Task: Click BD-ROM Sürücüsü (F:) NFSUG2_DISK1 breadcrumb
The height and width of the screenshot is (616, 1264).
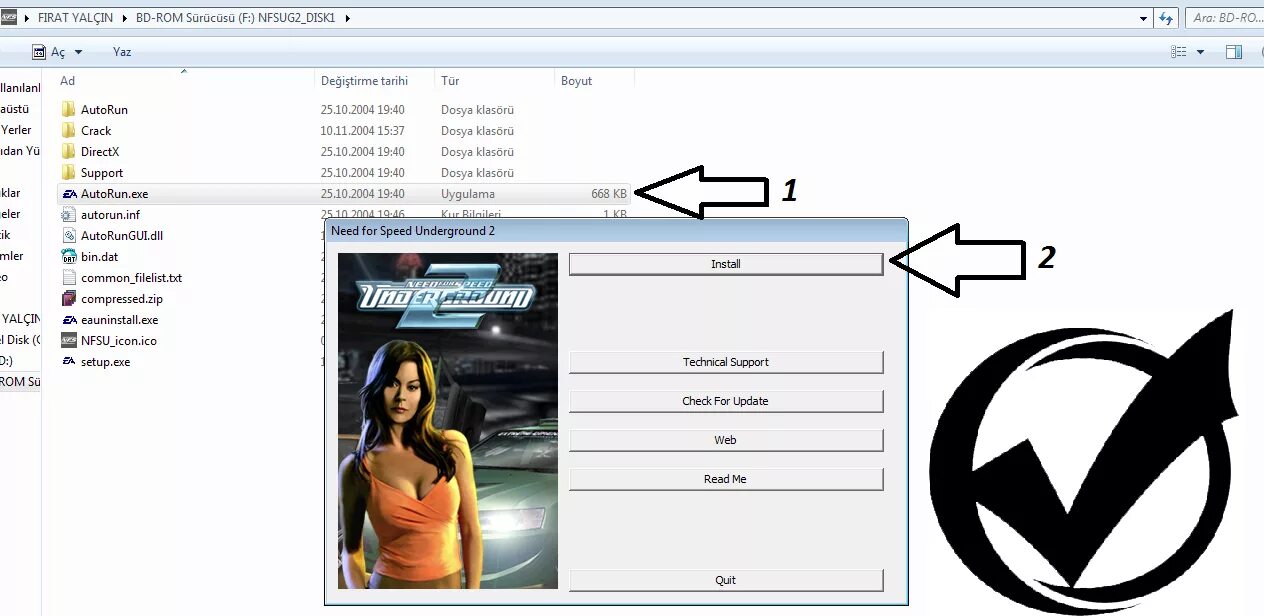Action: pos(236,18)
